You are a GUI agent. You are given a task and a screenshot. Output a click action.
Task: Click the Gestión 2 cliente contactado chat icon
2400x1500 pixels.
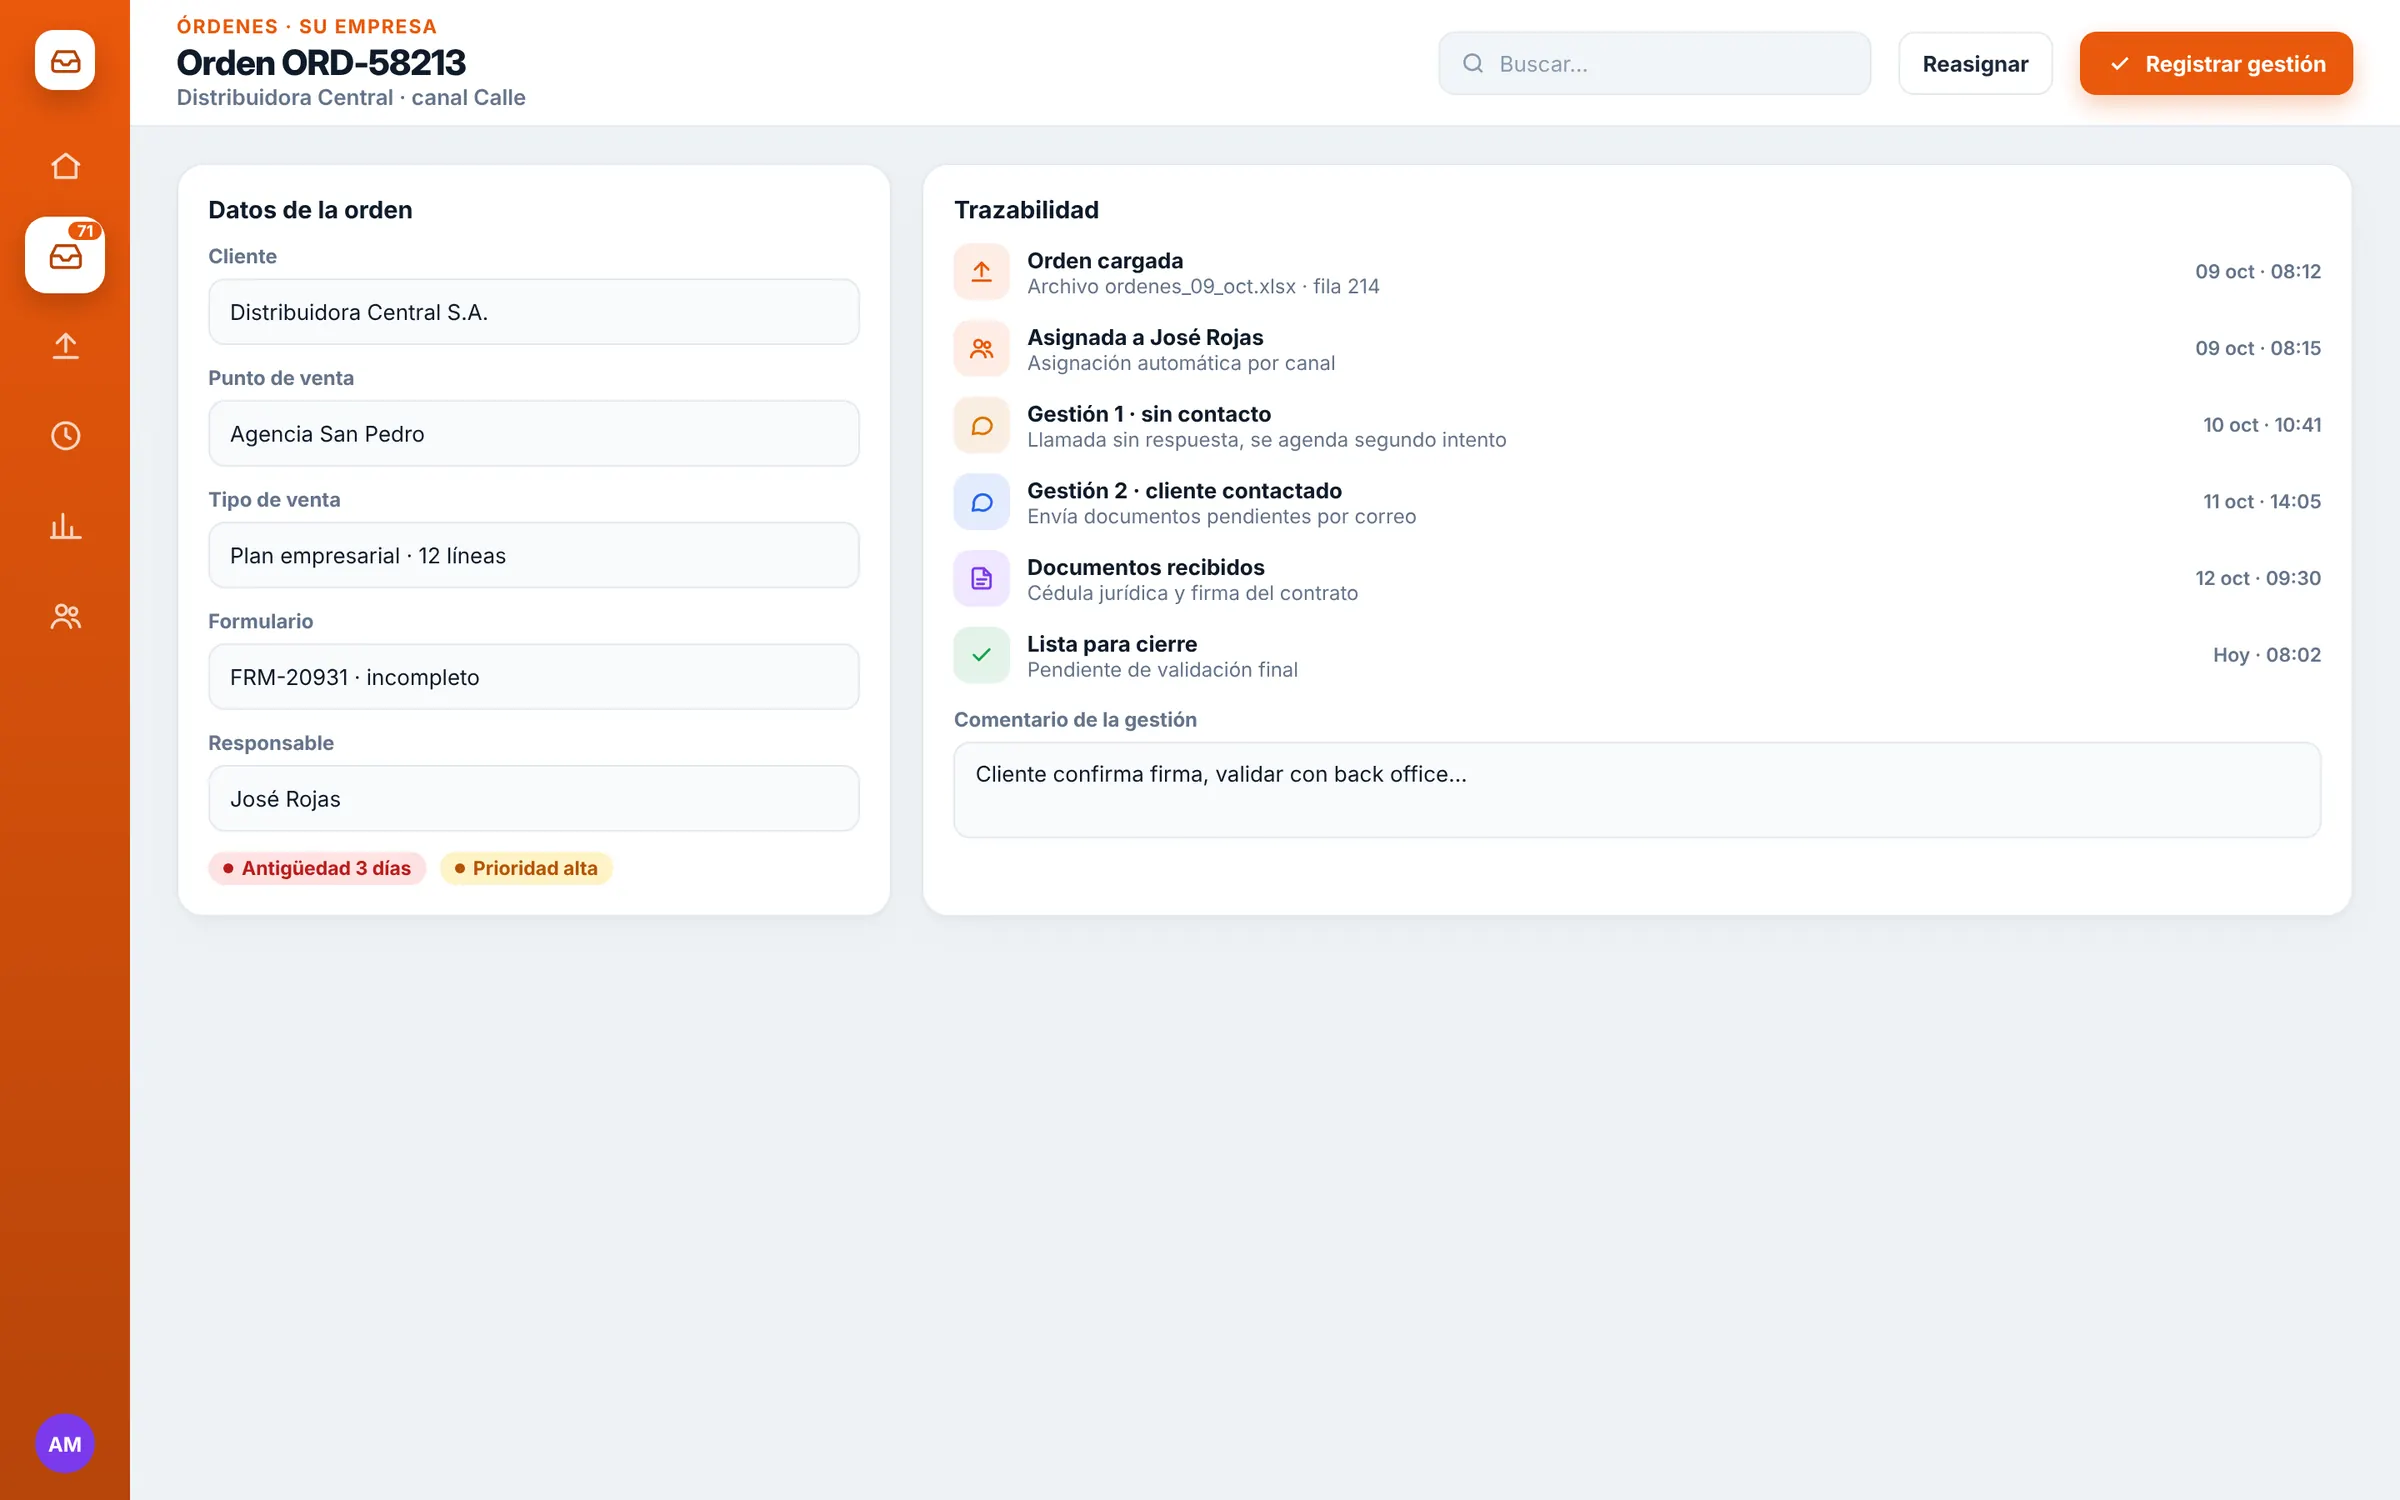(981, 502)
